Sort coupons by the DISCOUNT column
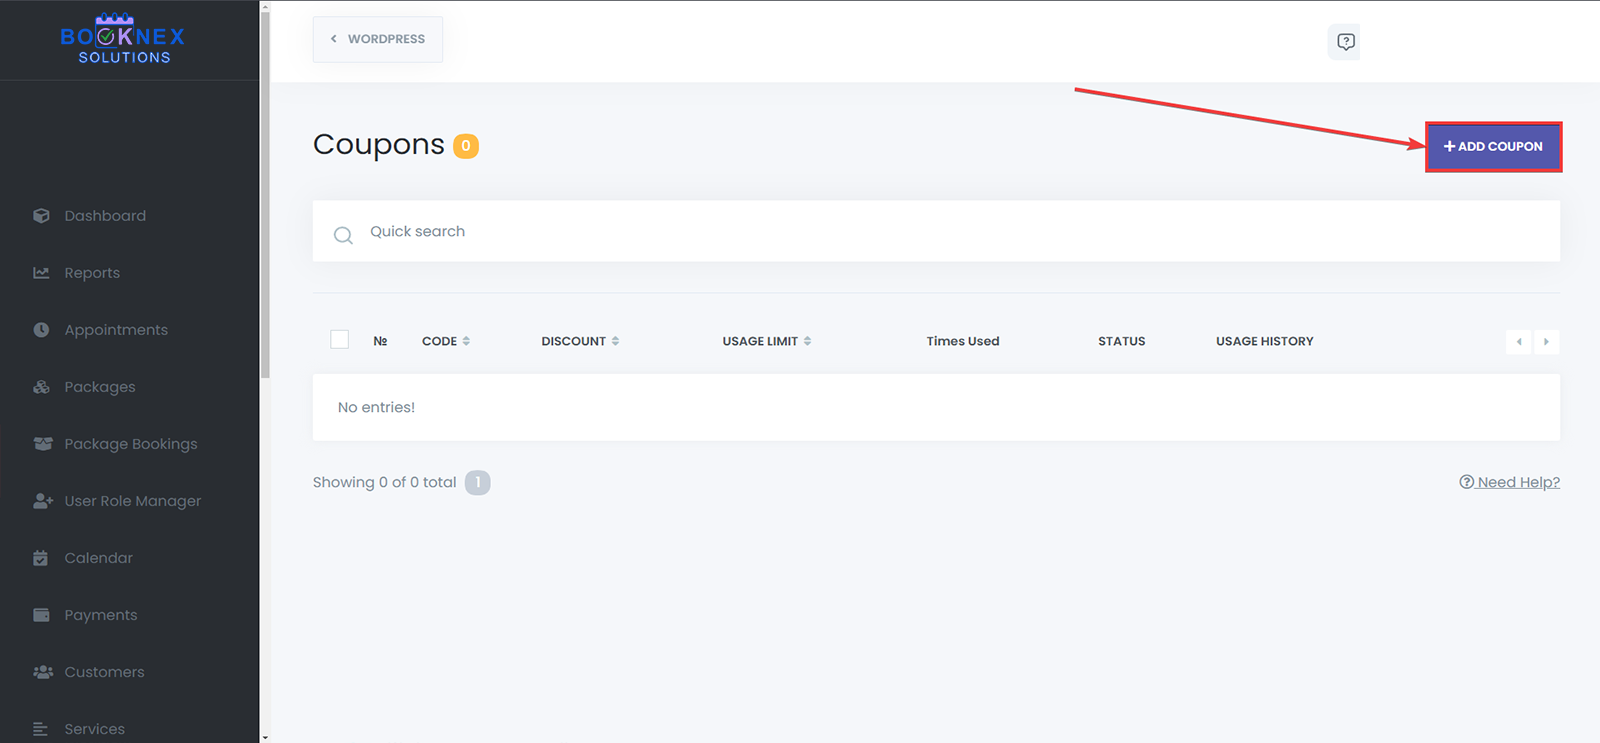 (x=580, y=341)
